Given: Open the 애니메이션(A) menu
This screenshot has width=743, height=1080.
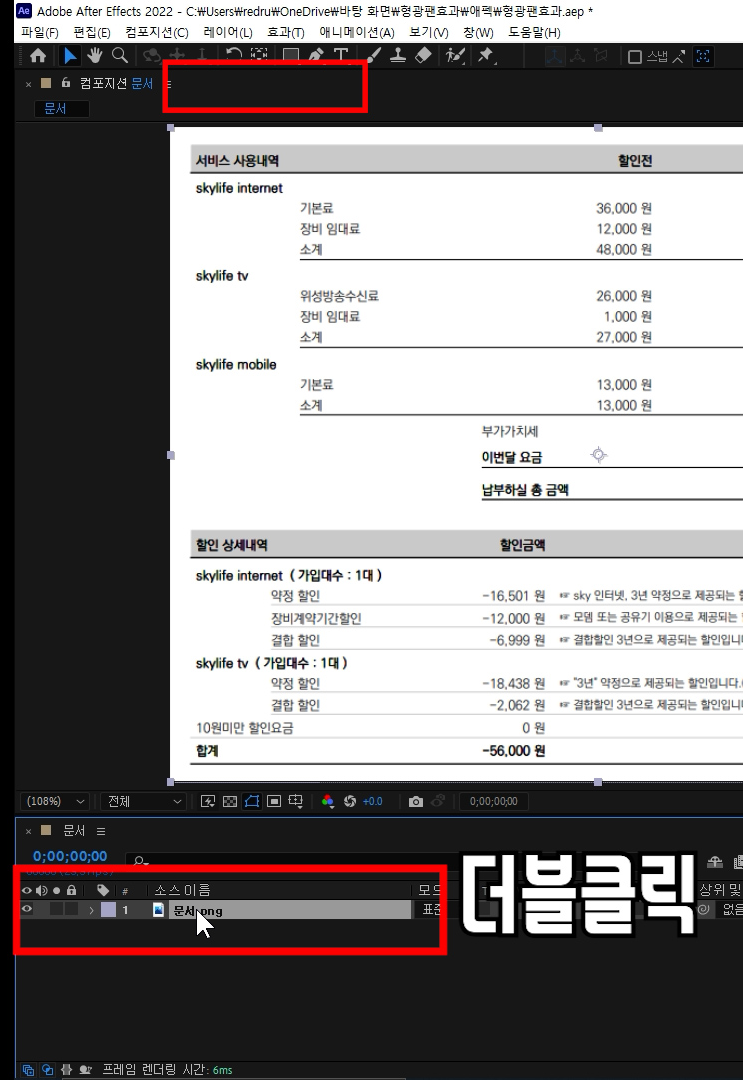Looking at the screenshot, I should tap(357, 32).
